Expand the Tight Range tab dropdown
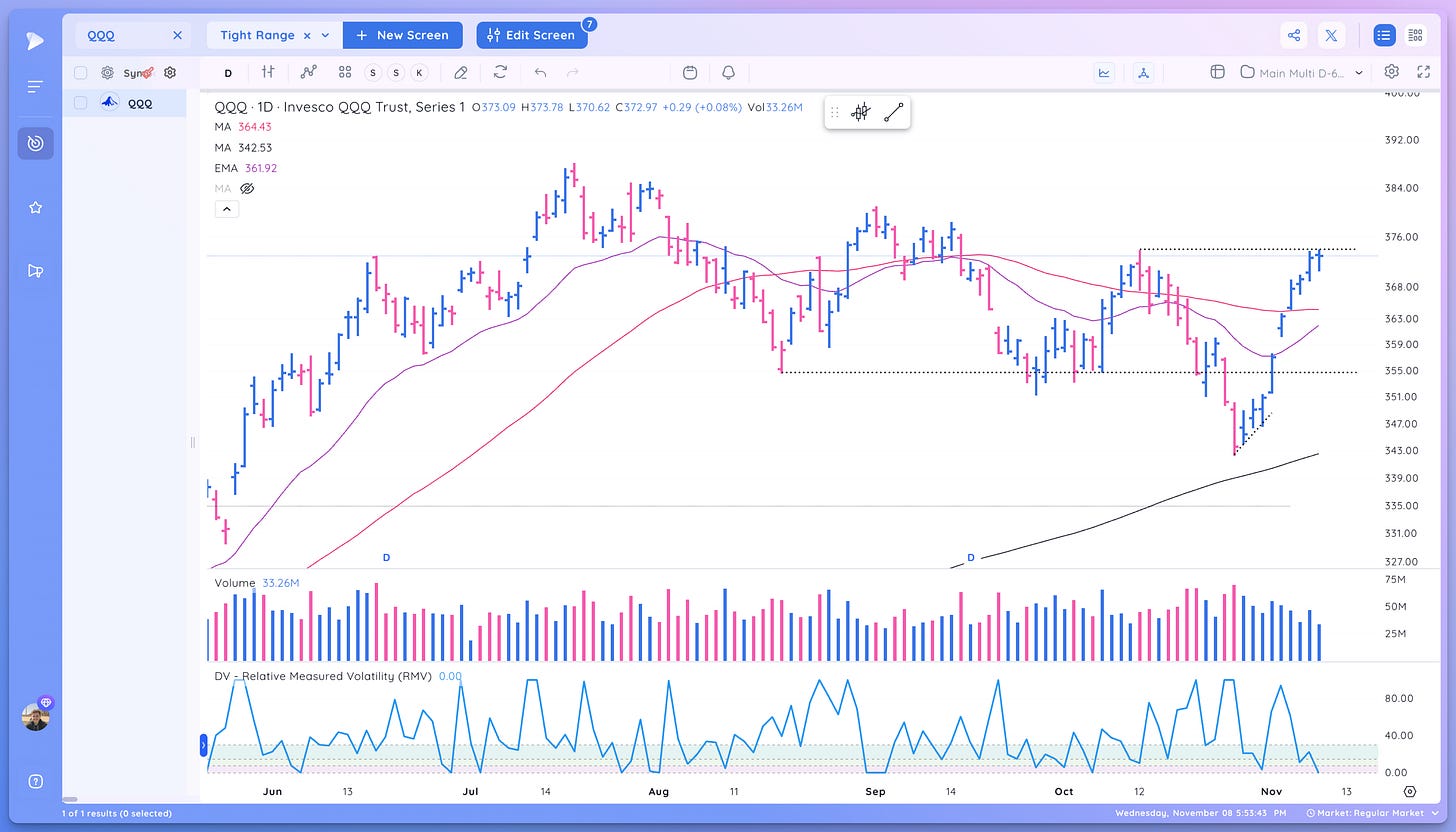 click(x=325, y=35)
